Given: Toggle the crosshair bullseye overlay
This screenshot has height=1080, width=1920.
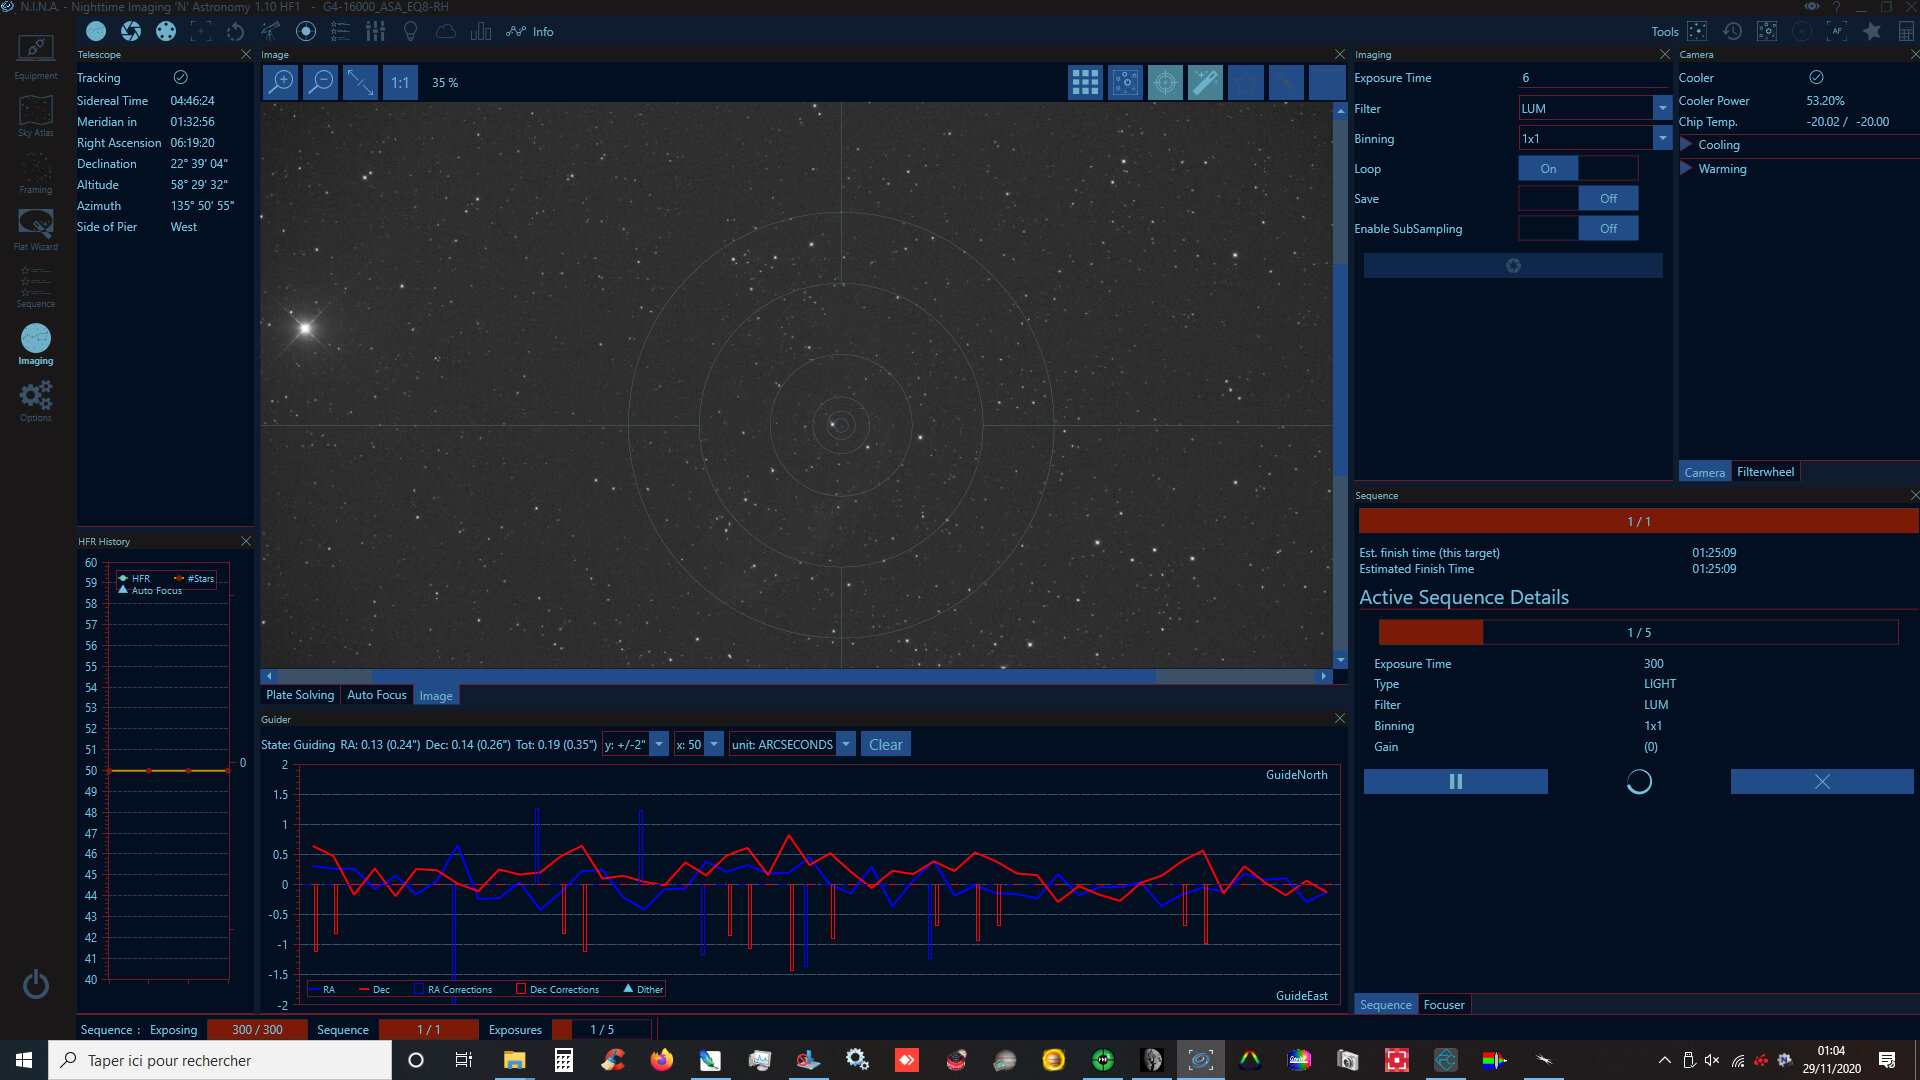Looking at the screenshot, I should (1165, 82).
